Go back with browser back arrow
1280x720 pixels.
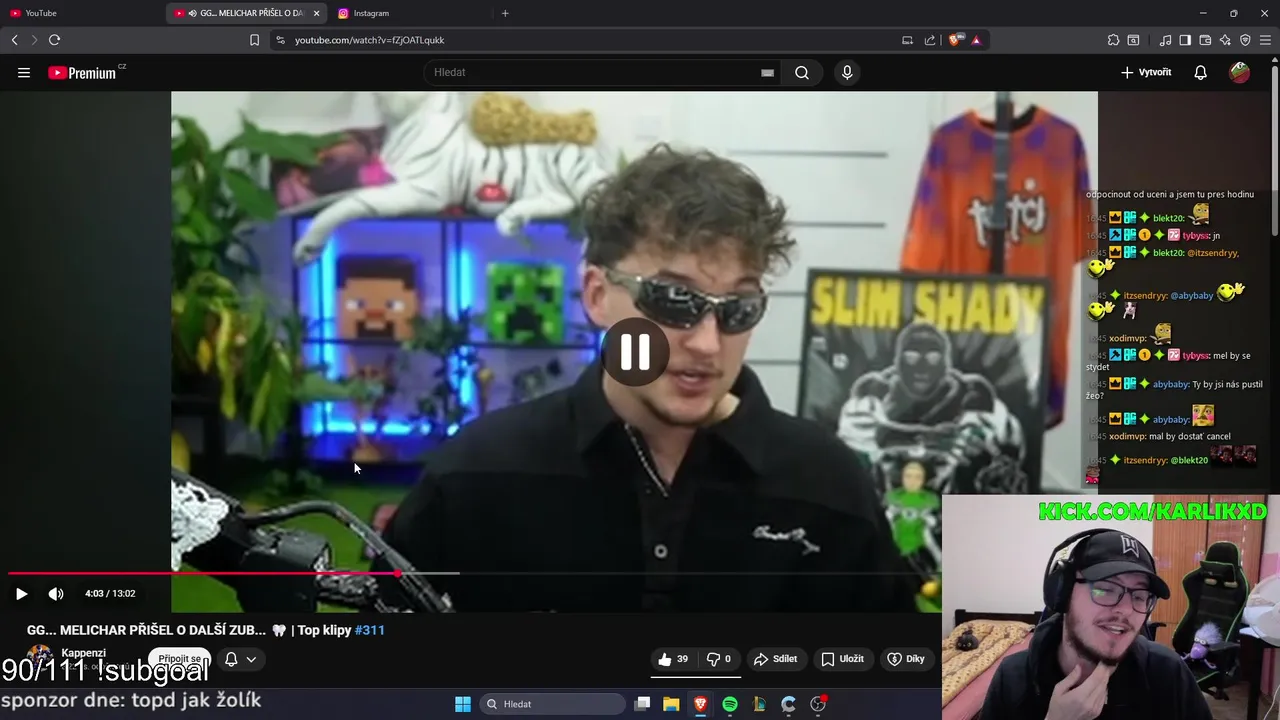(14, 40)
